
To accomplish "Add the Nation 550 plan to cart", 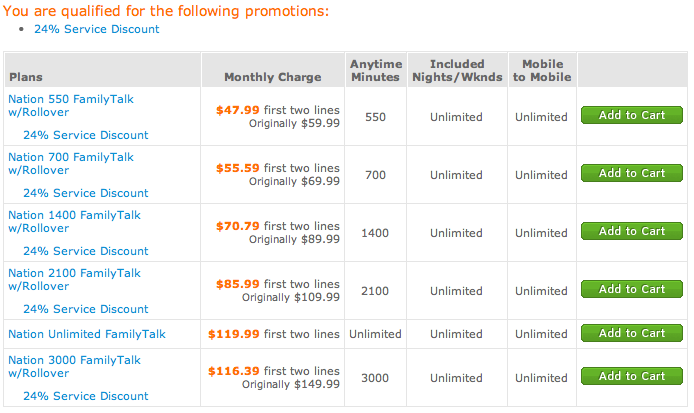I will 632,115.
